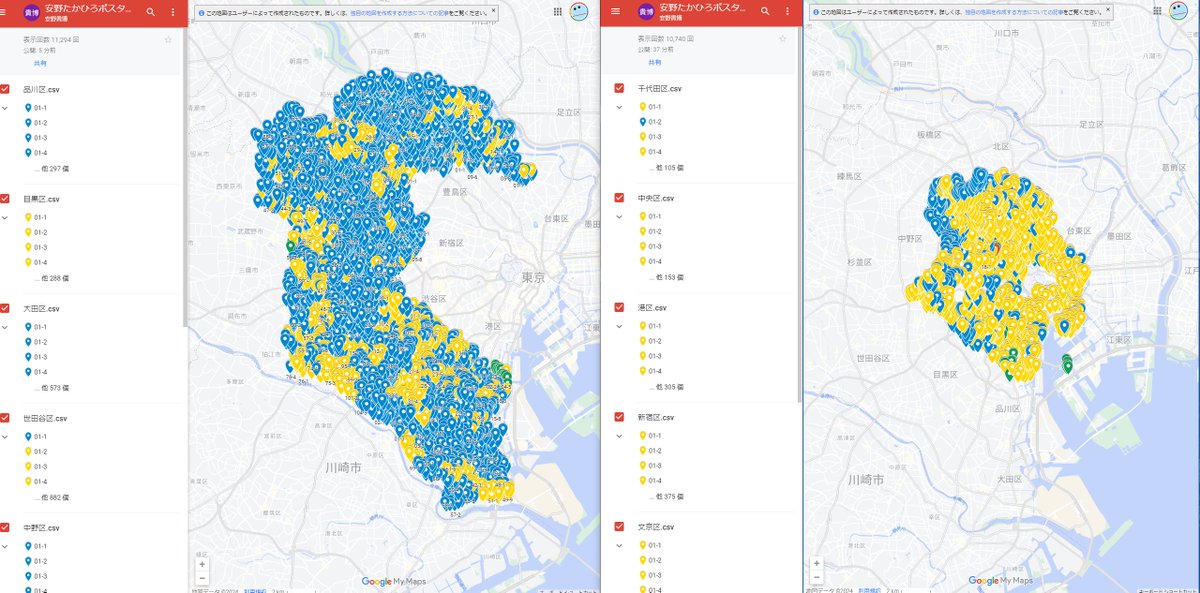Image resolution: width=1200 pixels, height=593 pixels.
Task: Open the three-dot options menu in right window
Action: (785, 12)
